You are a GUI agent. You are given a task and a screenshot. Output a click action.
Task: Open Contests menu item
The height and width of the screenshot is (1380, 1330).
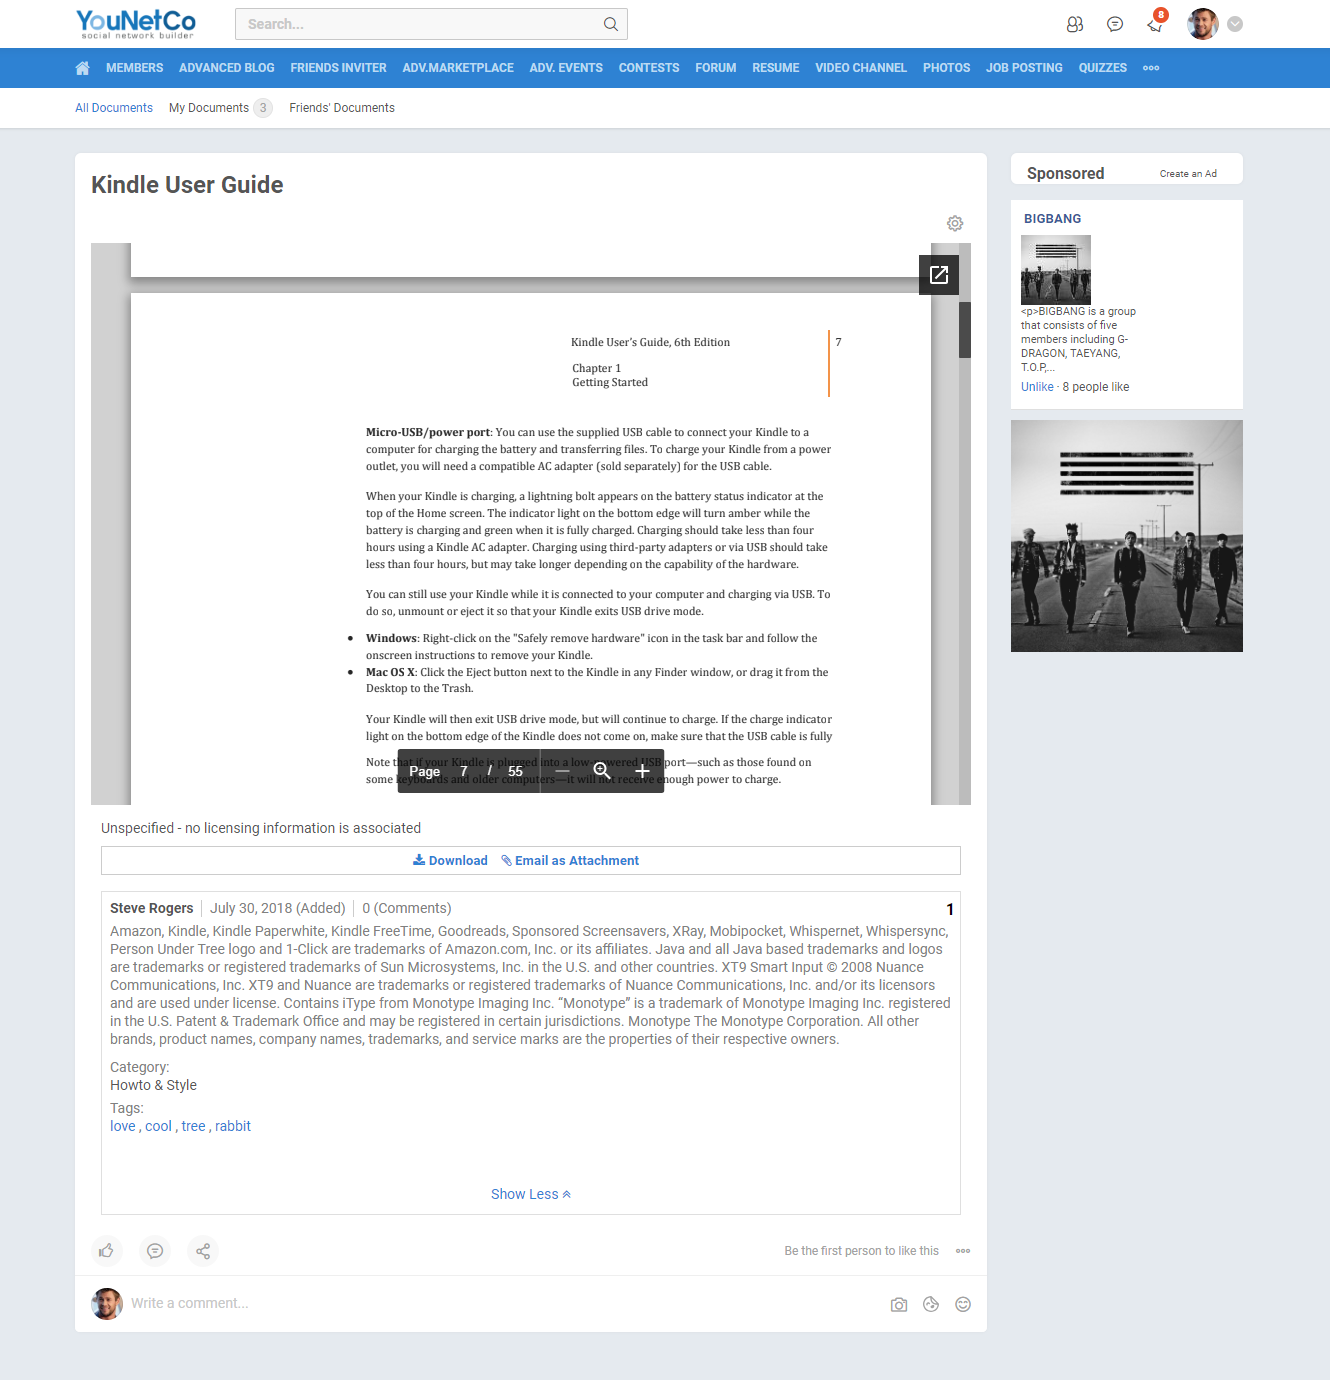(649, 68)
